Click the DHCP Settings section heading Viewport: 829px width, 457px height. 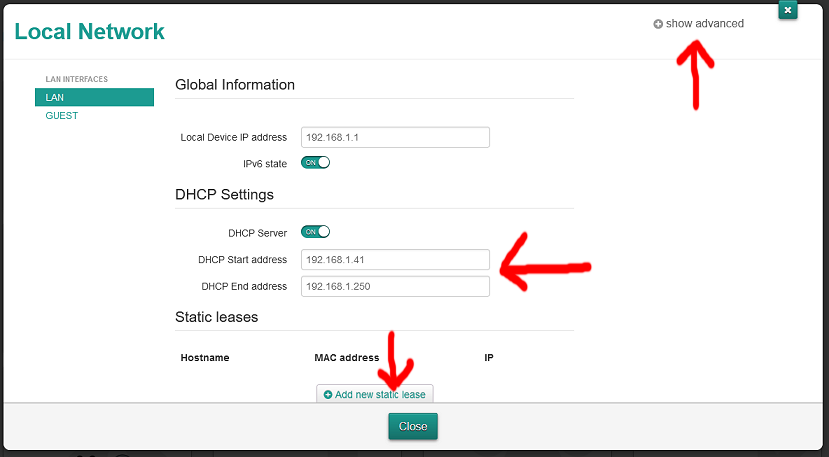point(224,194)
